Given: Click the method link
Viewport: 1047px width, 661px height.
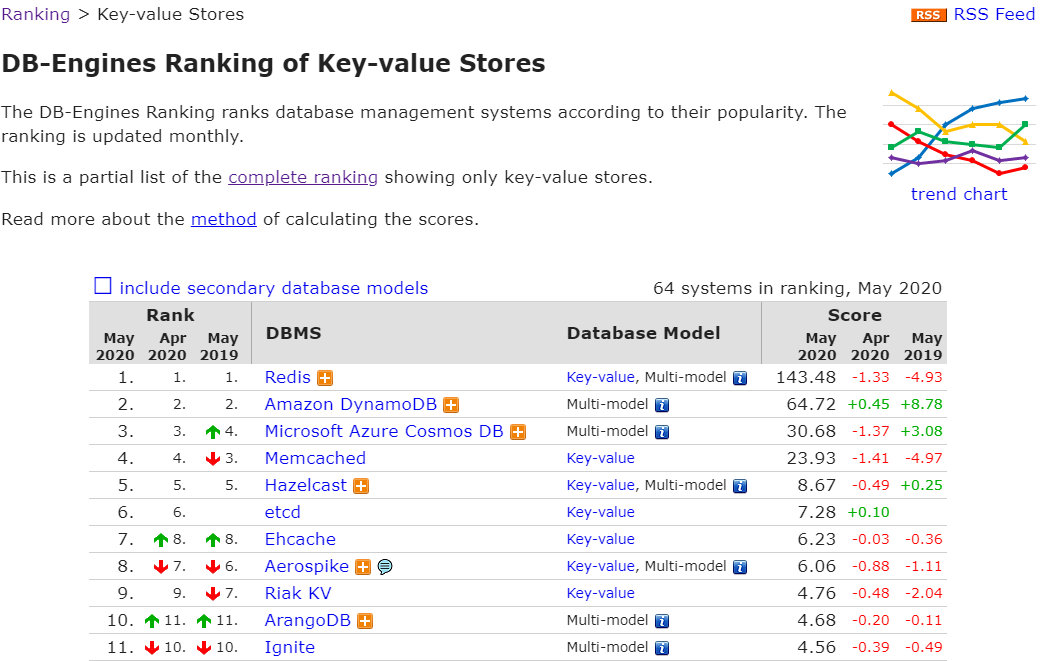Looking at the screenshot, I should pos(224,219).
